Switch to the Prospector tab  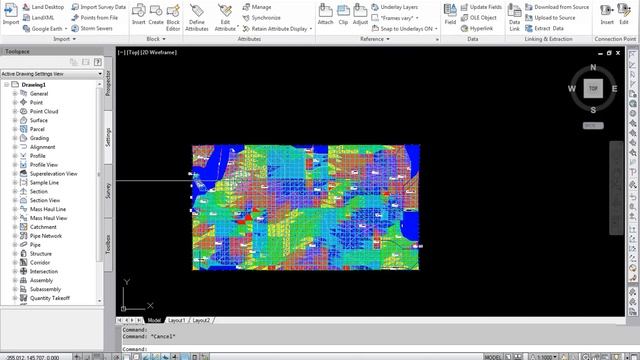[108, 83]
